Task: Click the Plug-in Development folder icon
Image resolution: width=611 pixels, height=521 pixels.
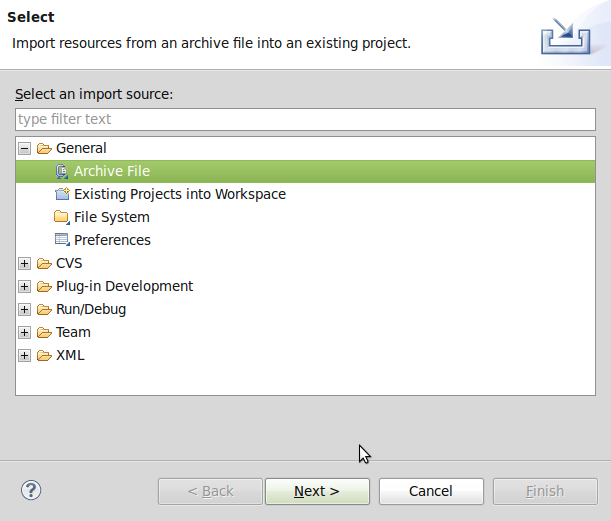Action: pyautogui.click(x=44, y=286)
